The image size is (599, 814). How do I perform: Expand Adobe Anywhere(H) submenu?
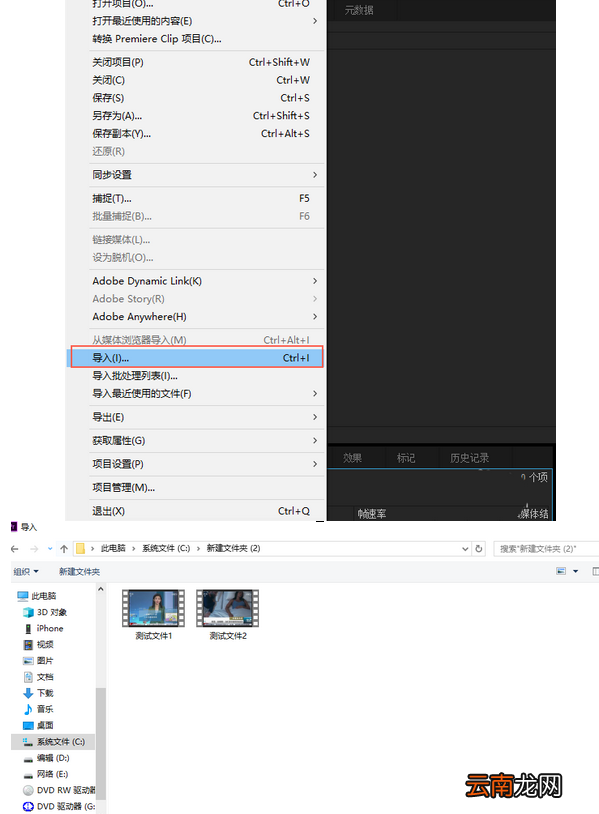(x=206, y=317)
